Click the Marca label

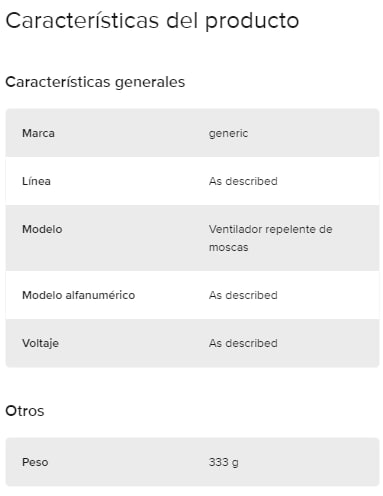pos(38,133)
